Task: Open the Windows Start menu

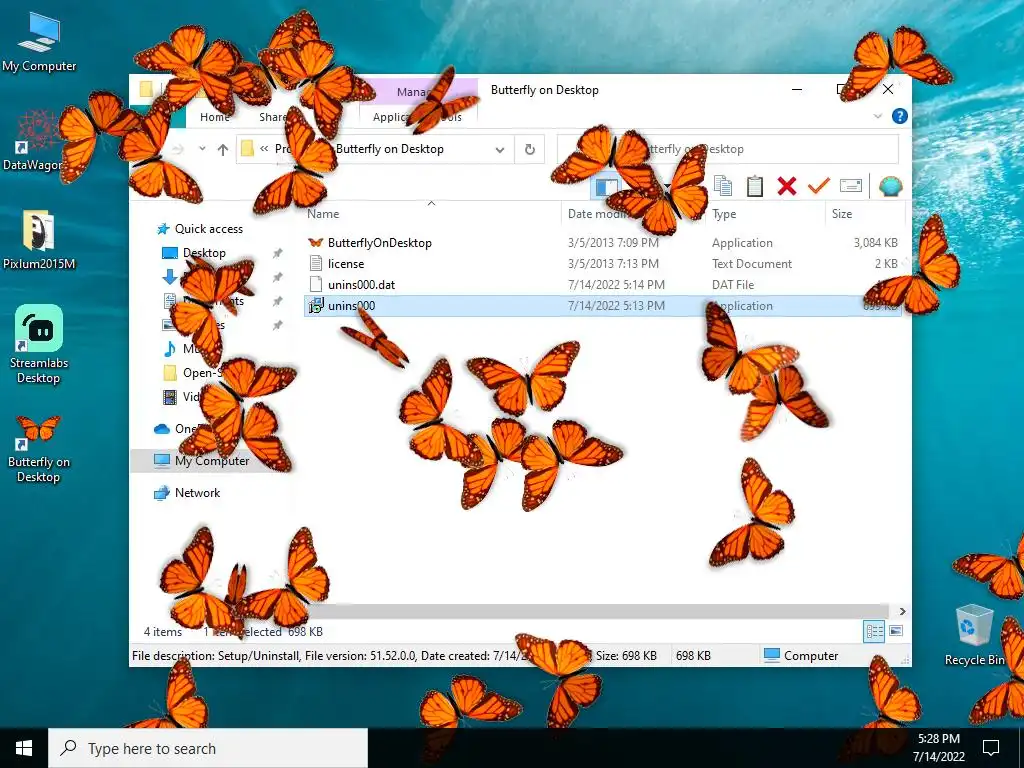Action: click(24, 748)
